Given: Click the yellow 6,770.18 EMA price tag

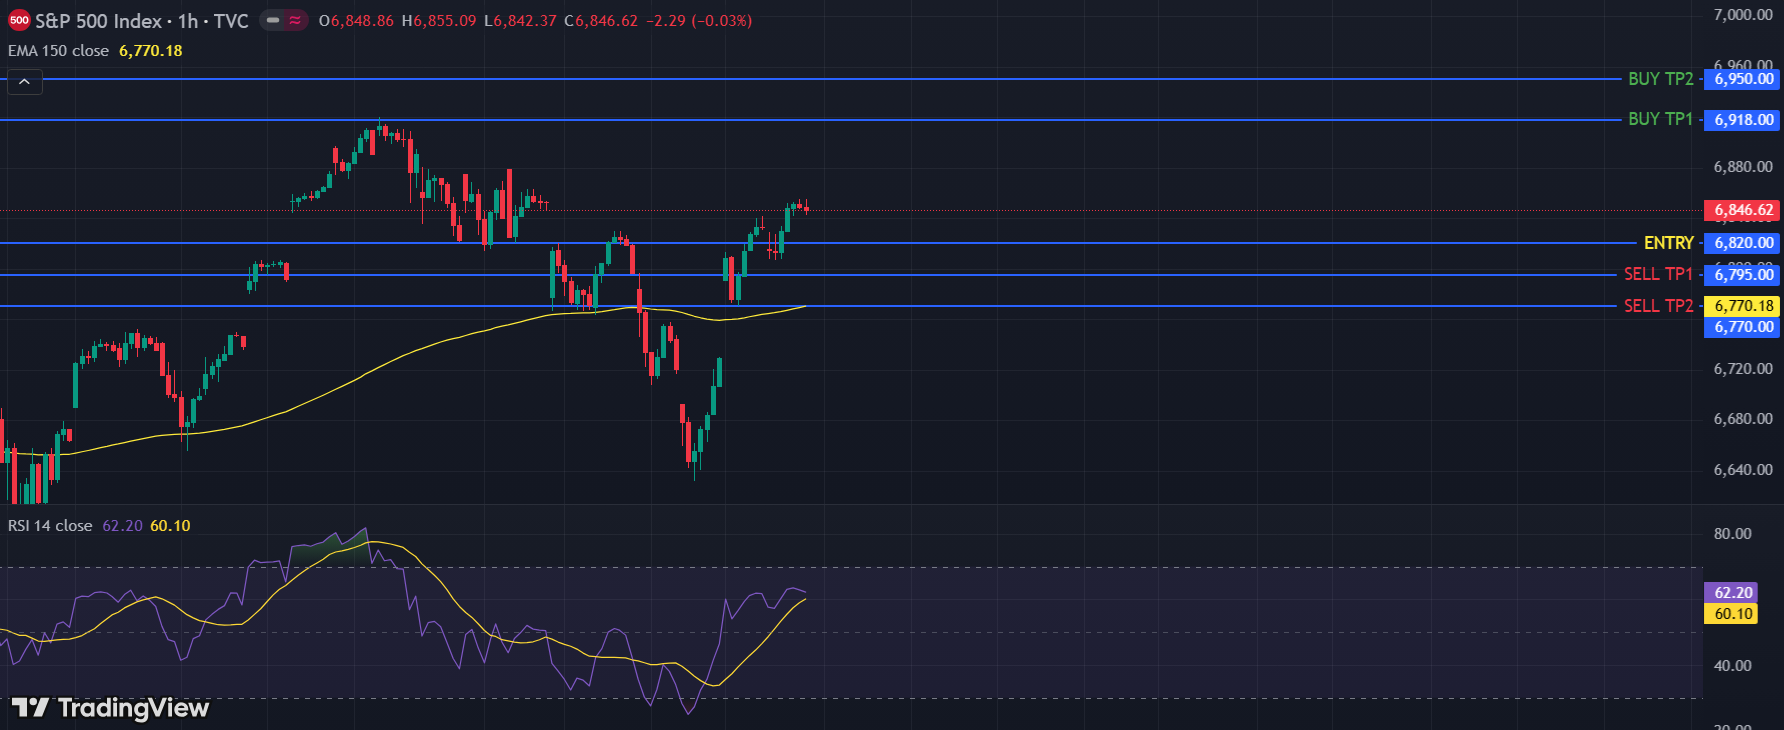Looking at the screenshot, I should click(1743, 306).
